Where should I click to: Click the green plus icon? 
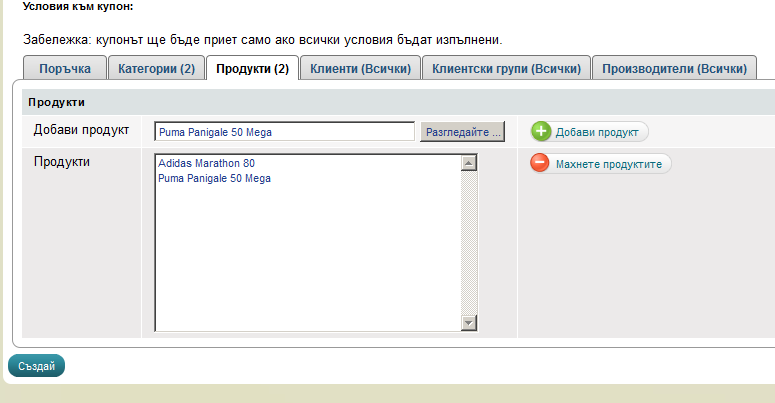coord(541,132)
